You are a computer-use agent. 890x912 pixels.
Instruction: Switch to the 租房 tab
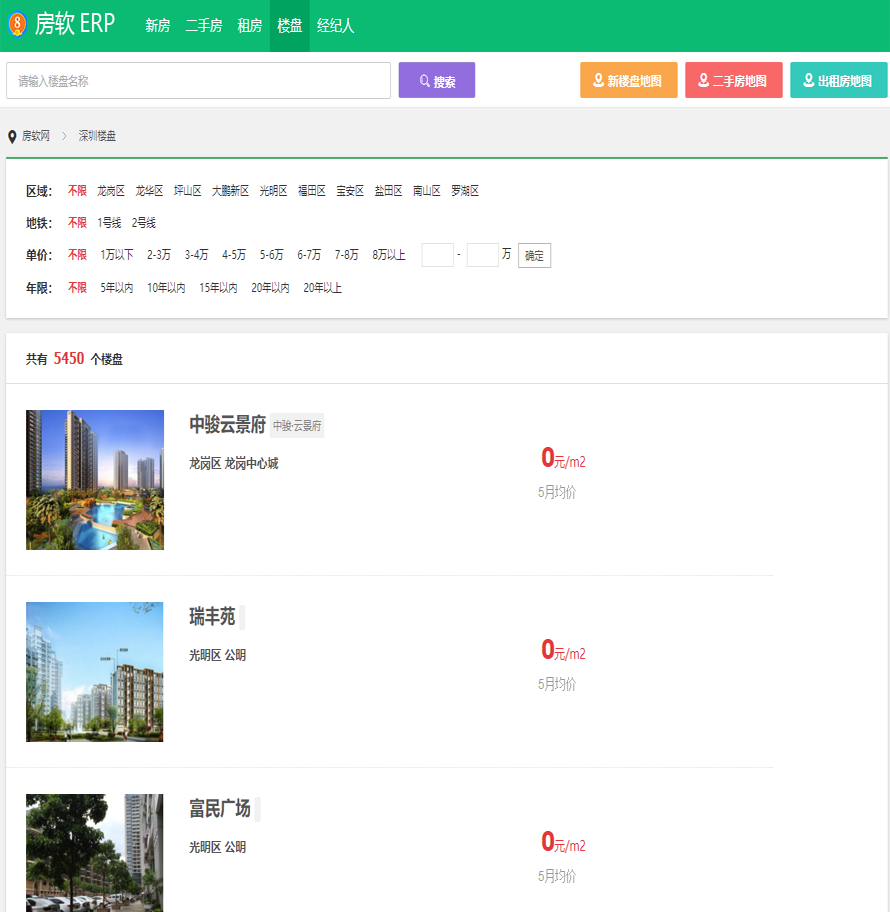[x=250, y=26]
